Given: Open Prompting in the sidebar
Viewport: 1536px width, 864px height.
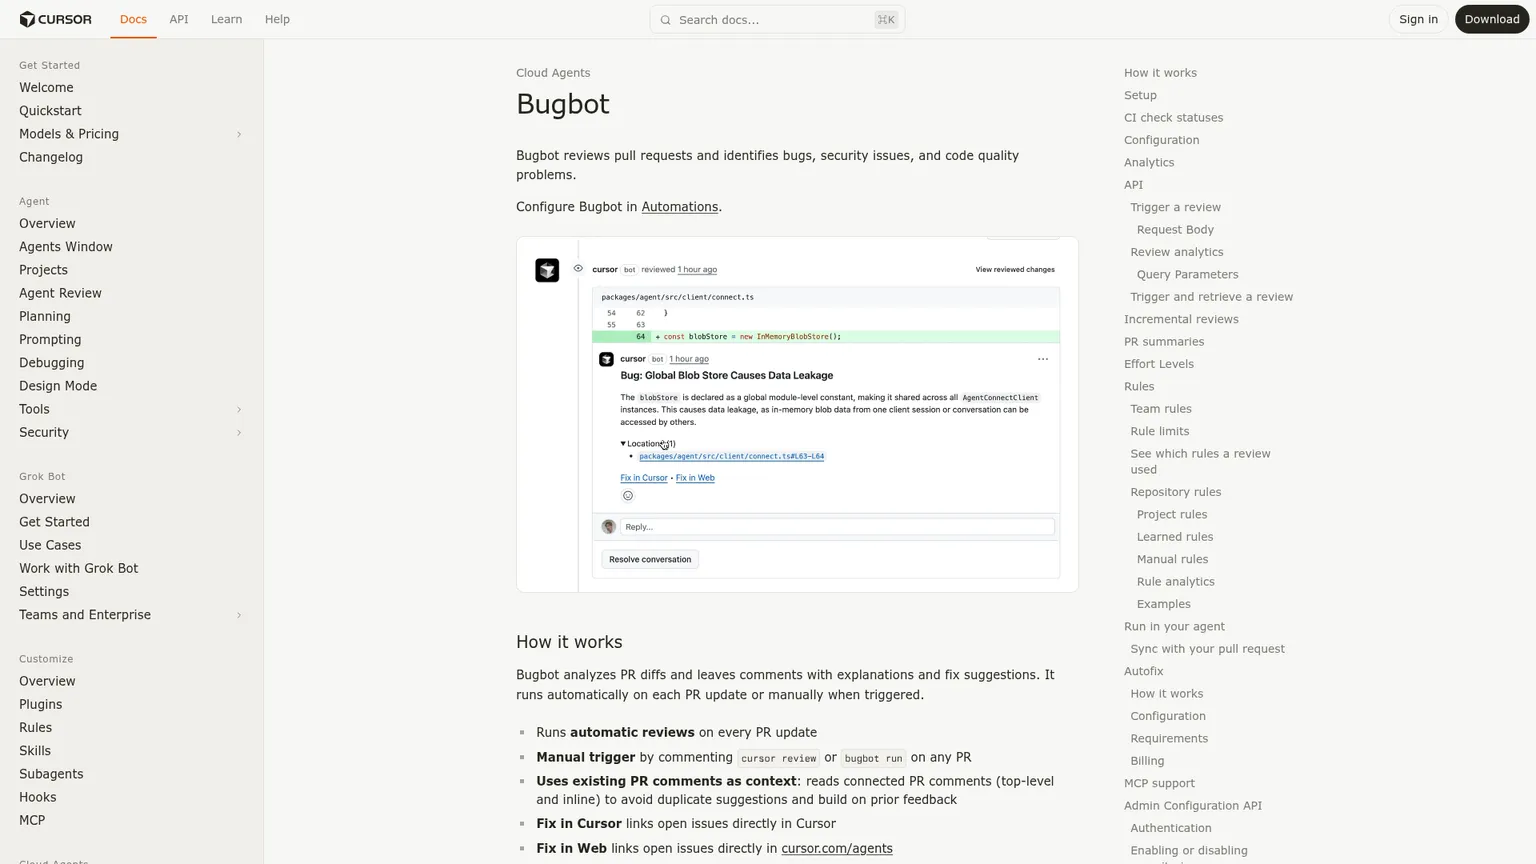Looking at the screenshot, I should tap(50, 340).
